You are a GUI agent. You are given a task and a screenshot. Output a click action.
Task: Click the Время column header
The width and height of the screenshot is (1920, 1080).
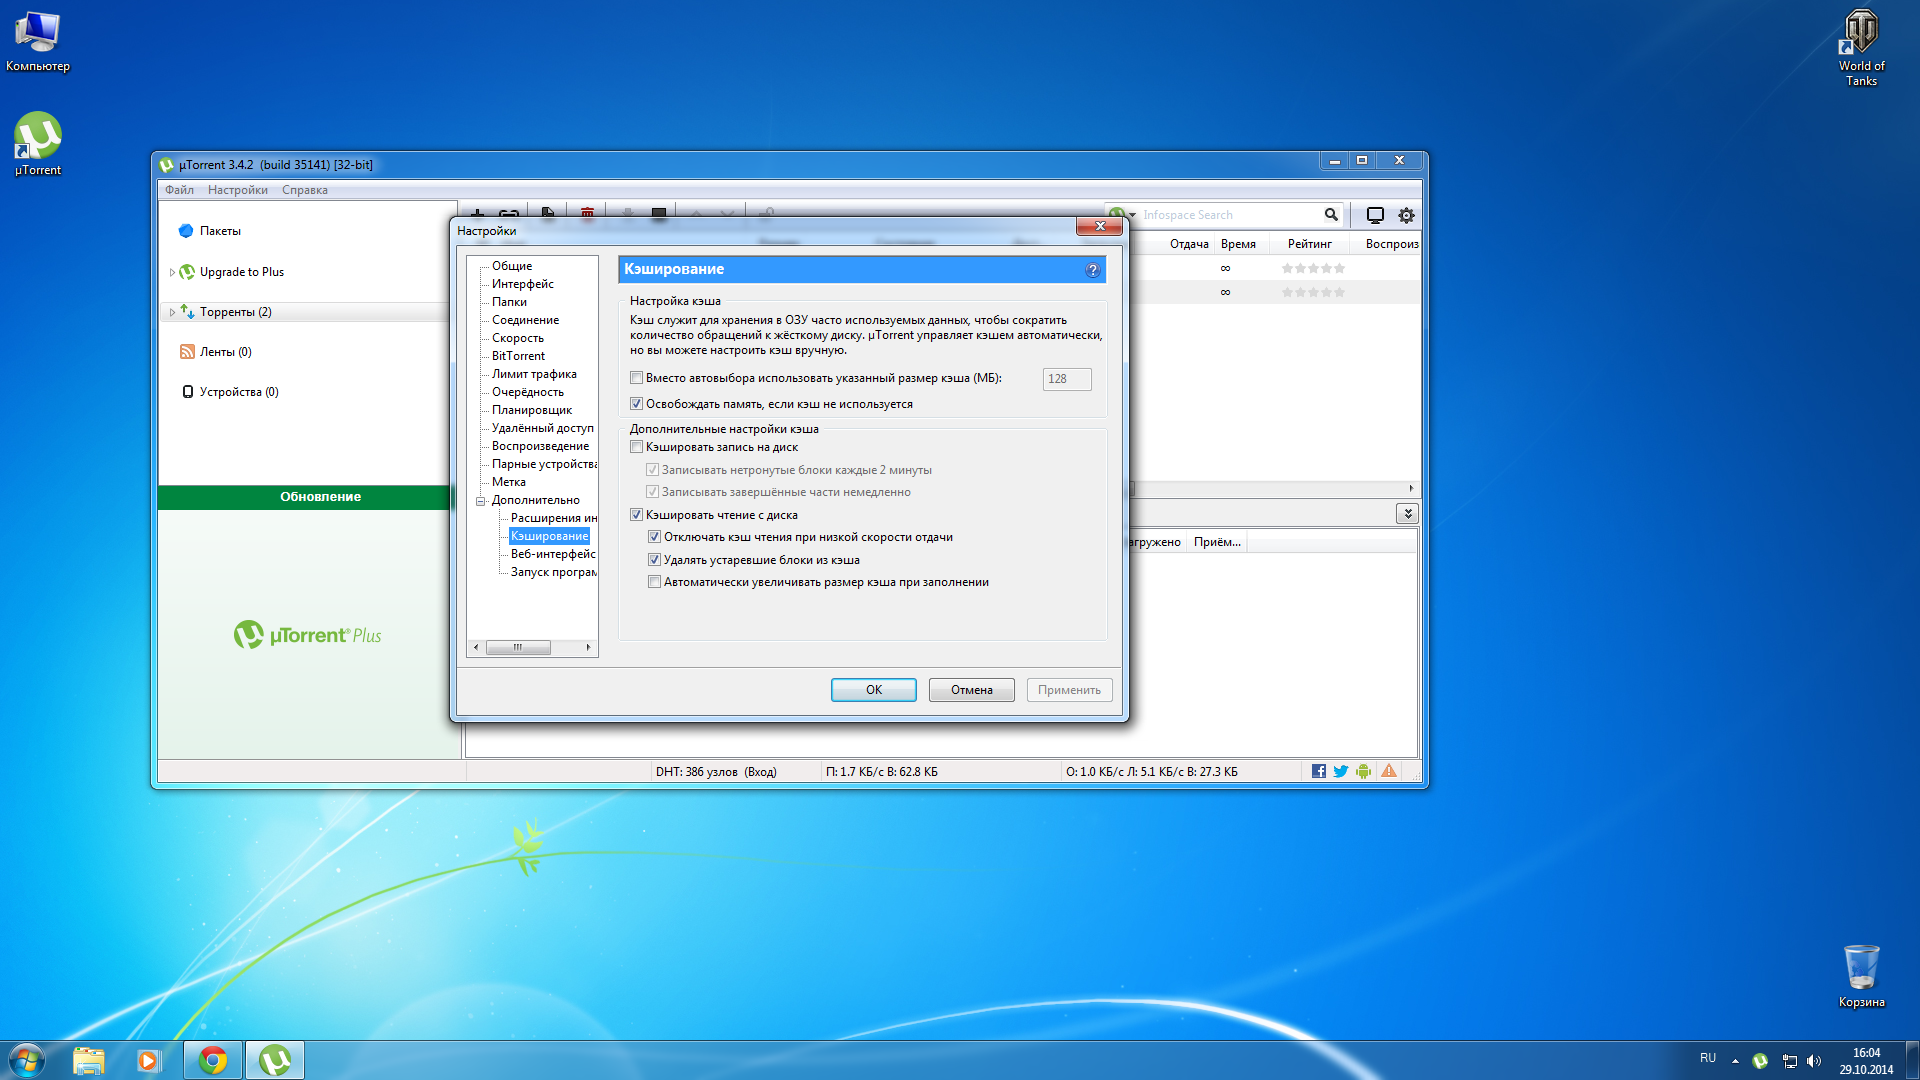tap(1239, 244)
